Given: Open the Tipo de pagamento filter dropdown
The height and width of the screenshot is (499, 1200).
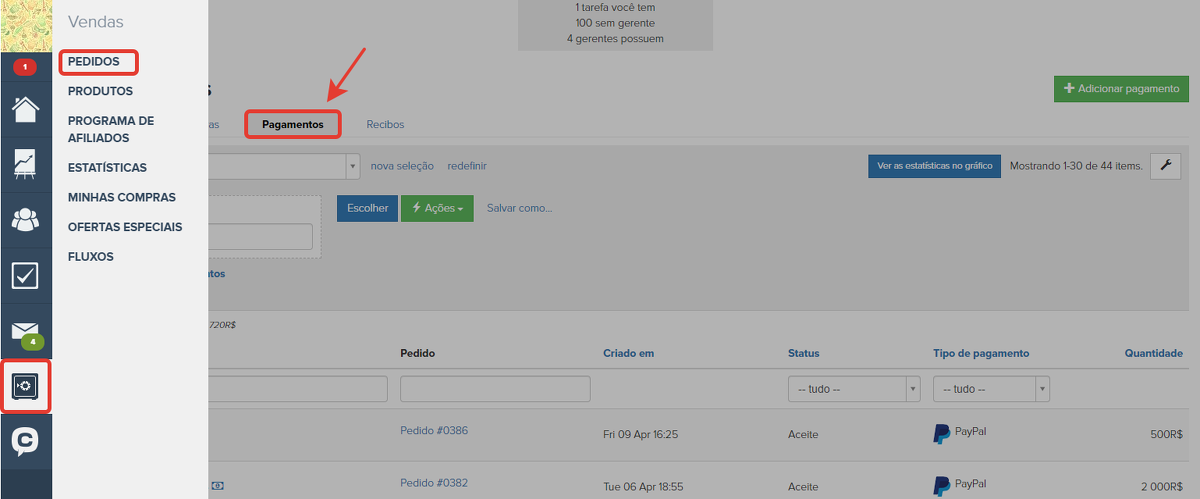Looking at the screenshot, I should [990, 389].
